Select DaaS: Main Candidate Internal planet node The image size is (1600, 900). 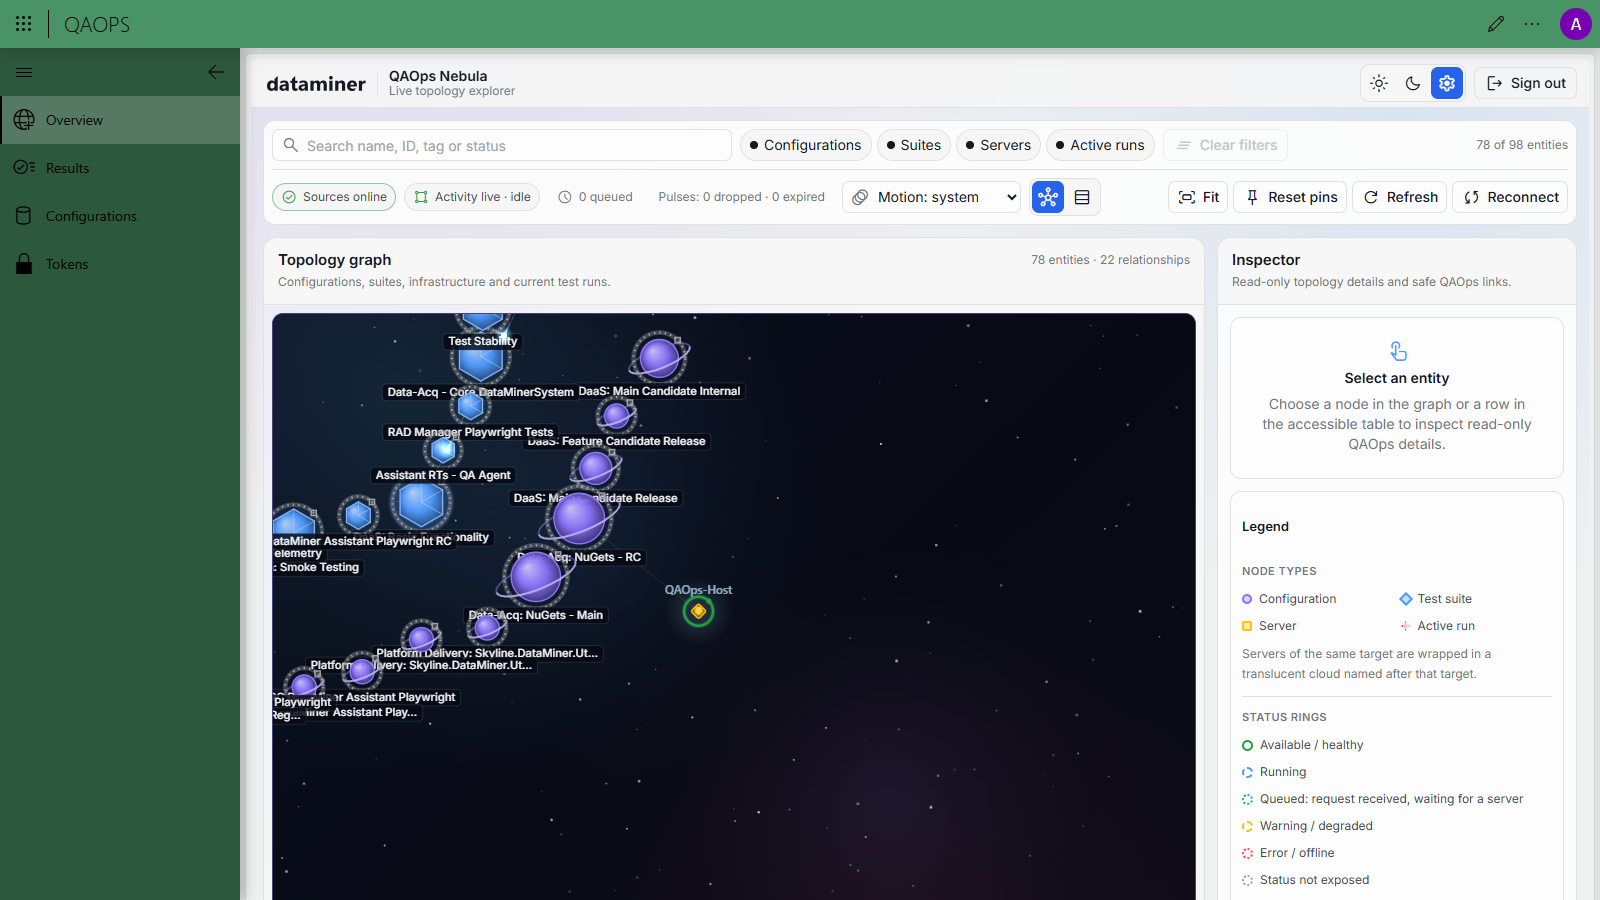click(x=660, y=358)
